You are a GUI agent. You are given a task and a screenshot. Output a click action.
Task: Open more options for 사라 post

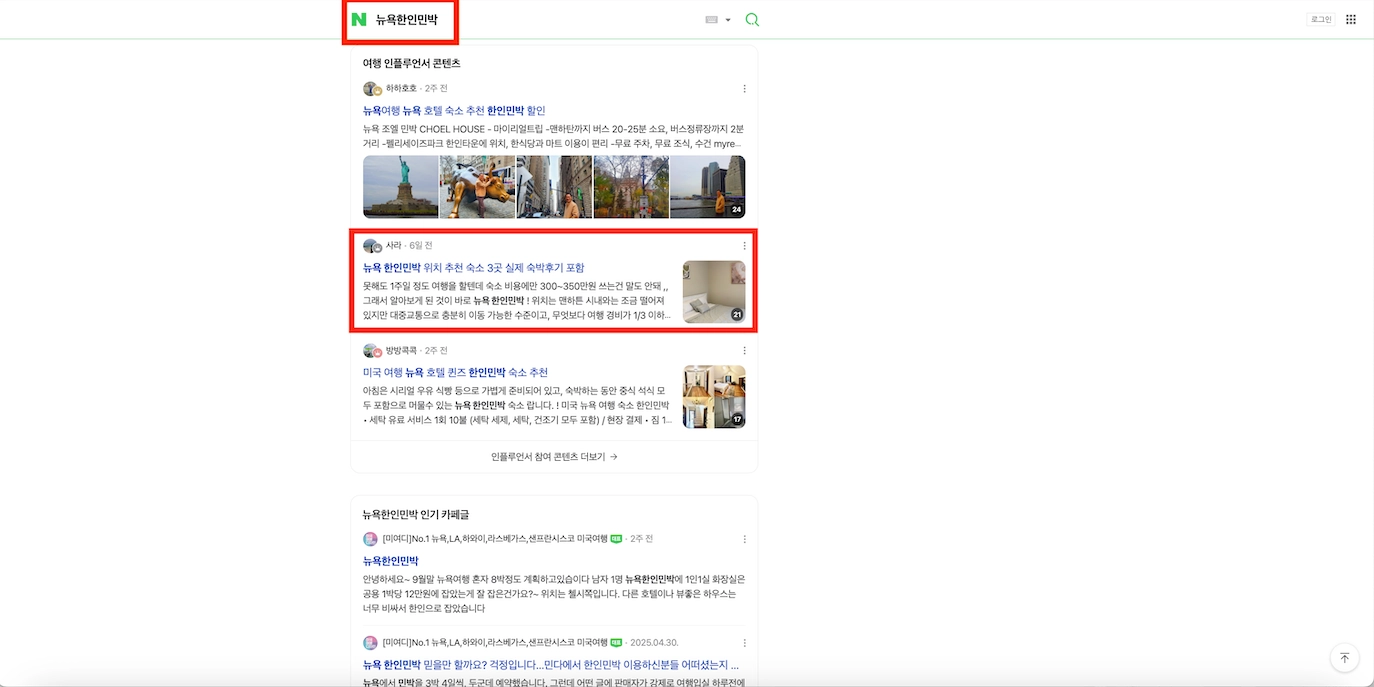click(744, 246)
